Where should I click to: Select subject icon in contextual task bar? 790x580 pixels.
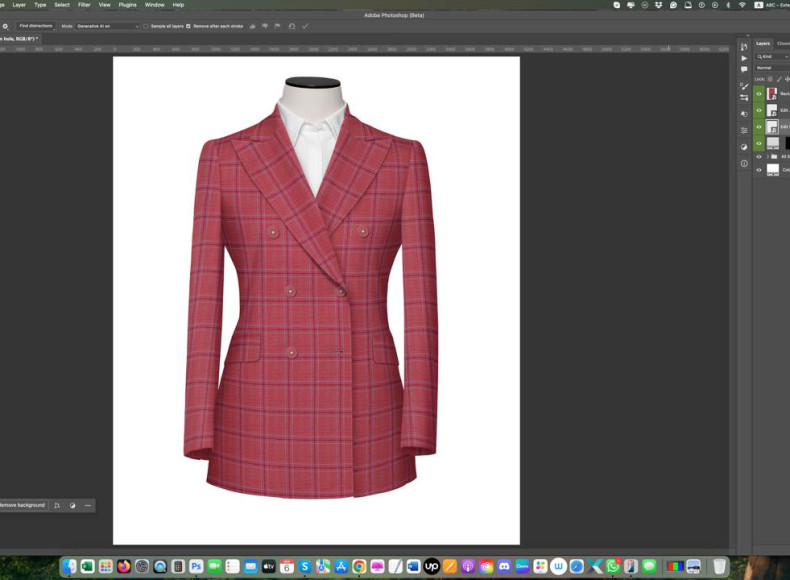tap(57, 505)
